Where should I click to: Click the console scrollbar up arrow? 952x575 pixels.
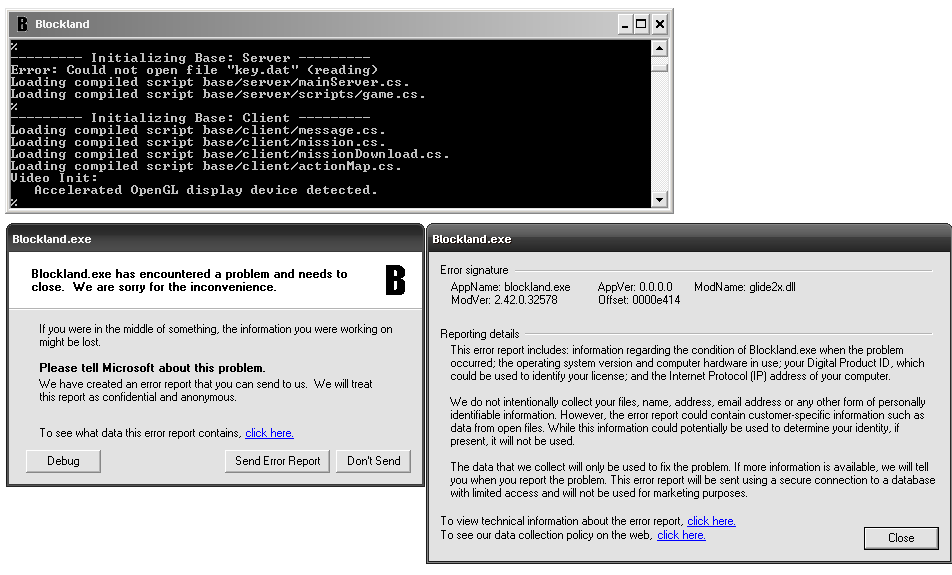click(659, 48)
